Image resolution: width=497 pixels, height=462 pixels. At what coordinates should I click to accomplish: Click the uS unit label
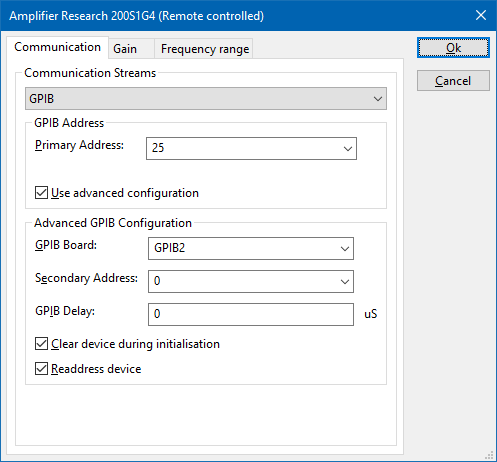click(371, 314)
